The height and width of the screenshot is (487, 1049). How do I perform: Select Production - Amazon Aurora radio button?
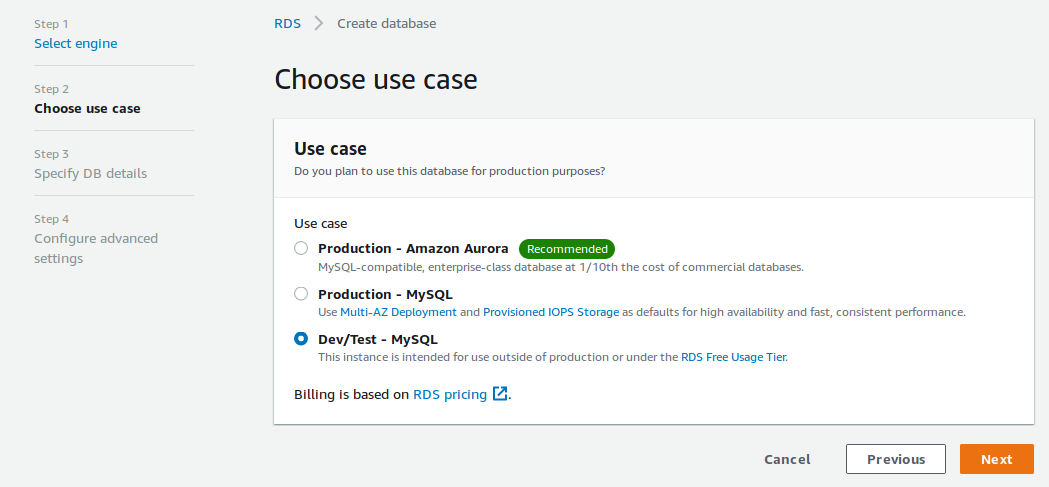pos(301,248)
